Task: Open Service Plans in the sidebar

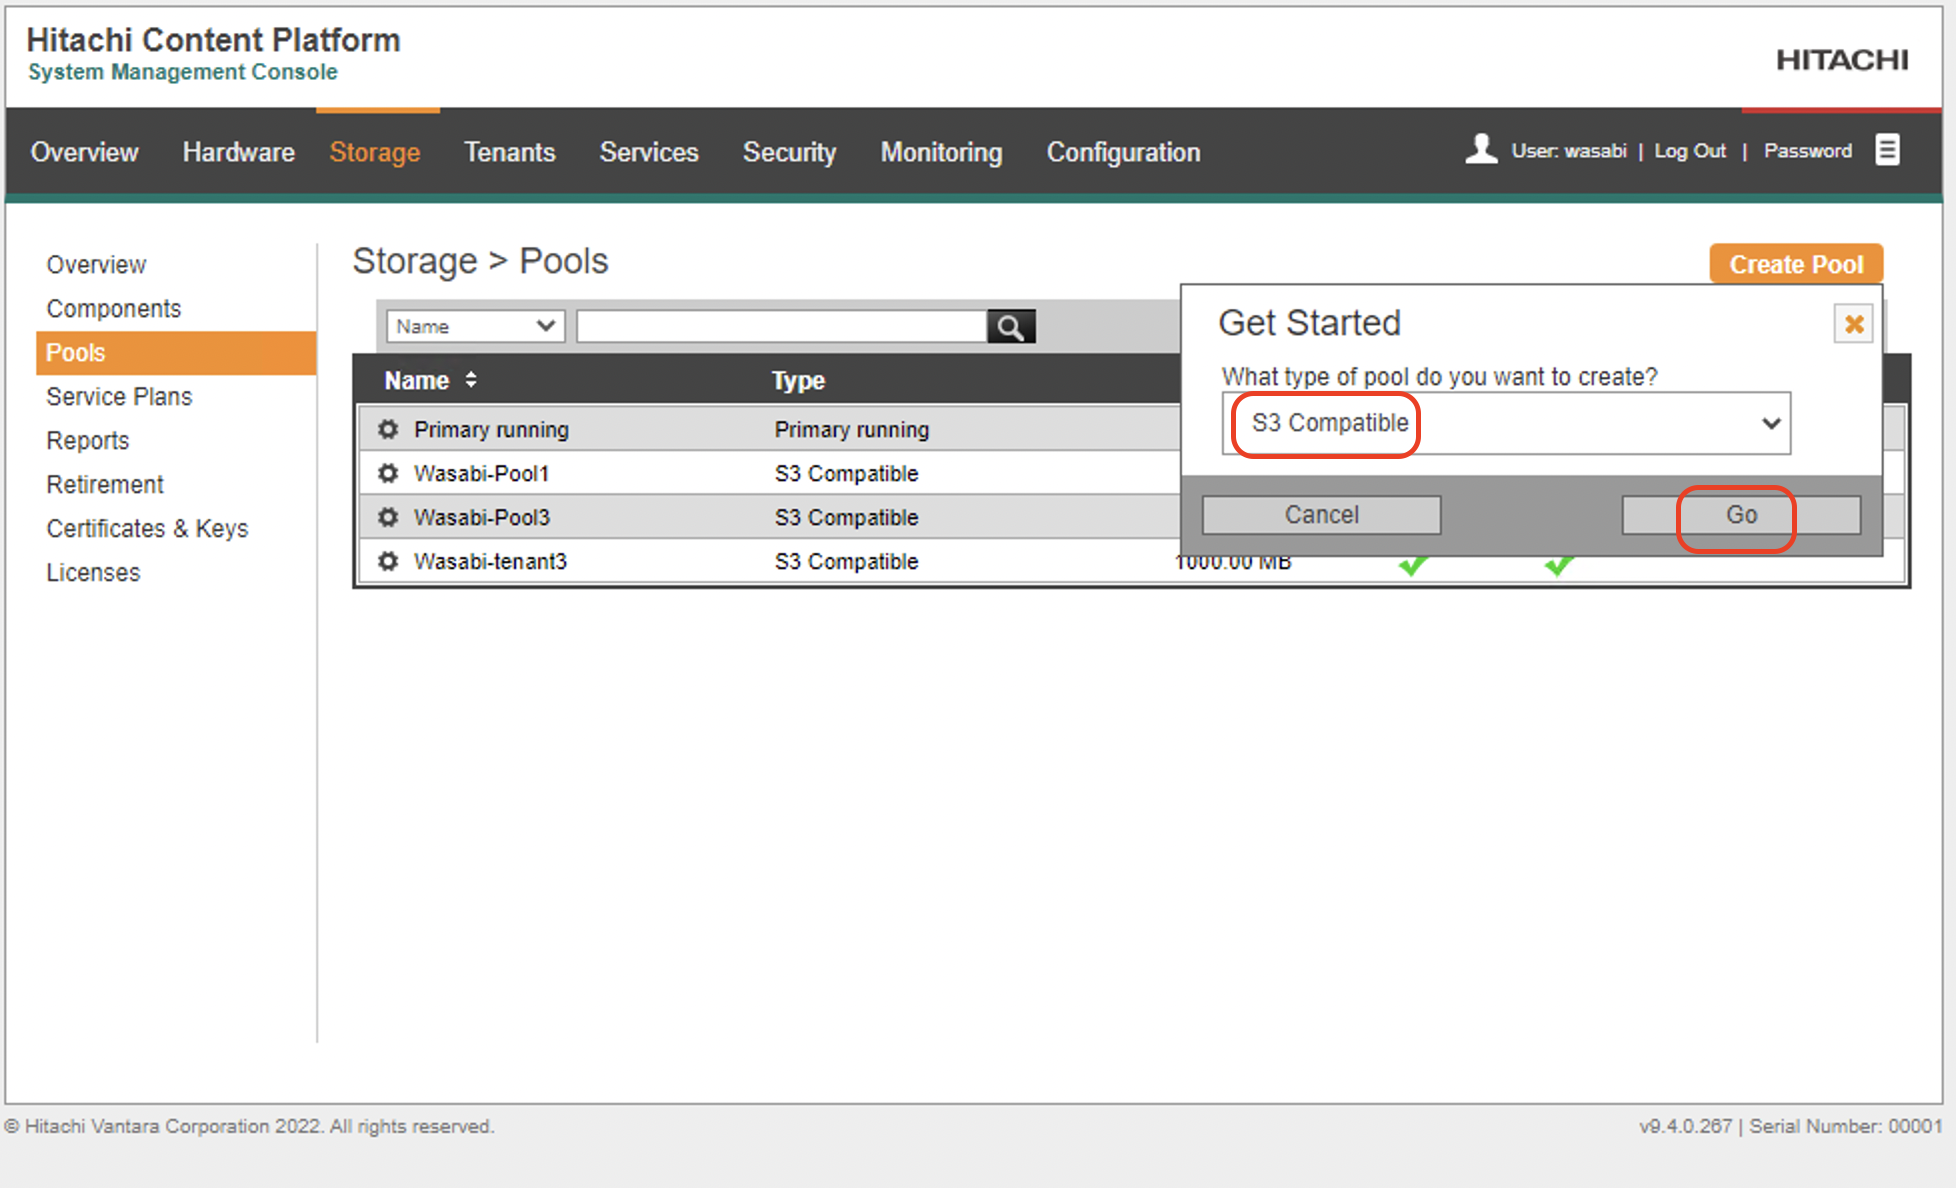Action: 119,397
